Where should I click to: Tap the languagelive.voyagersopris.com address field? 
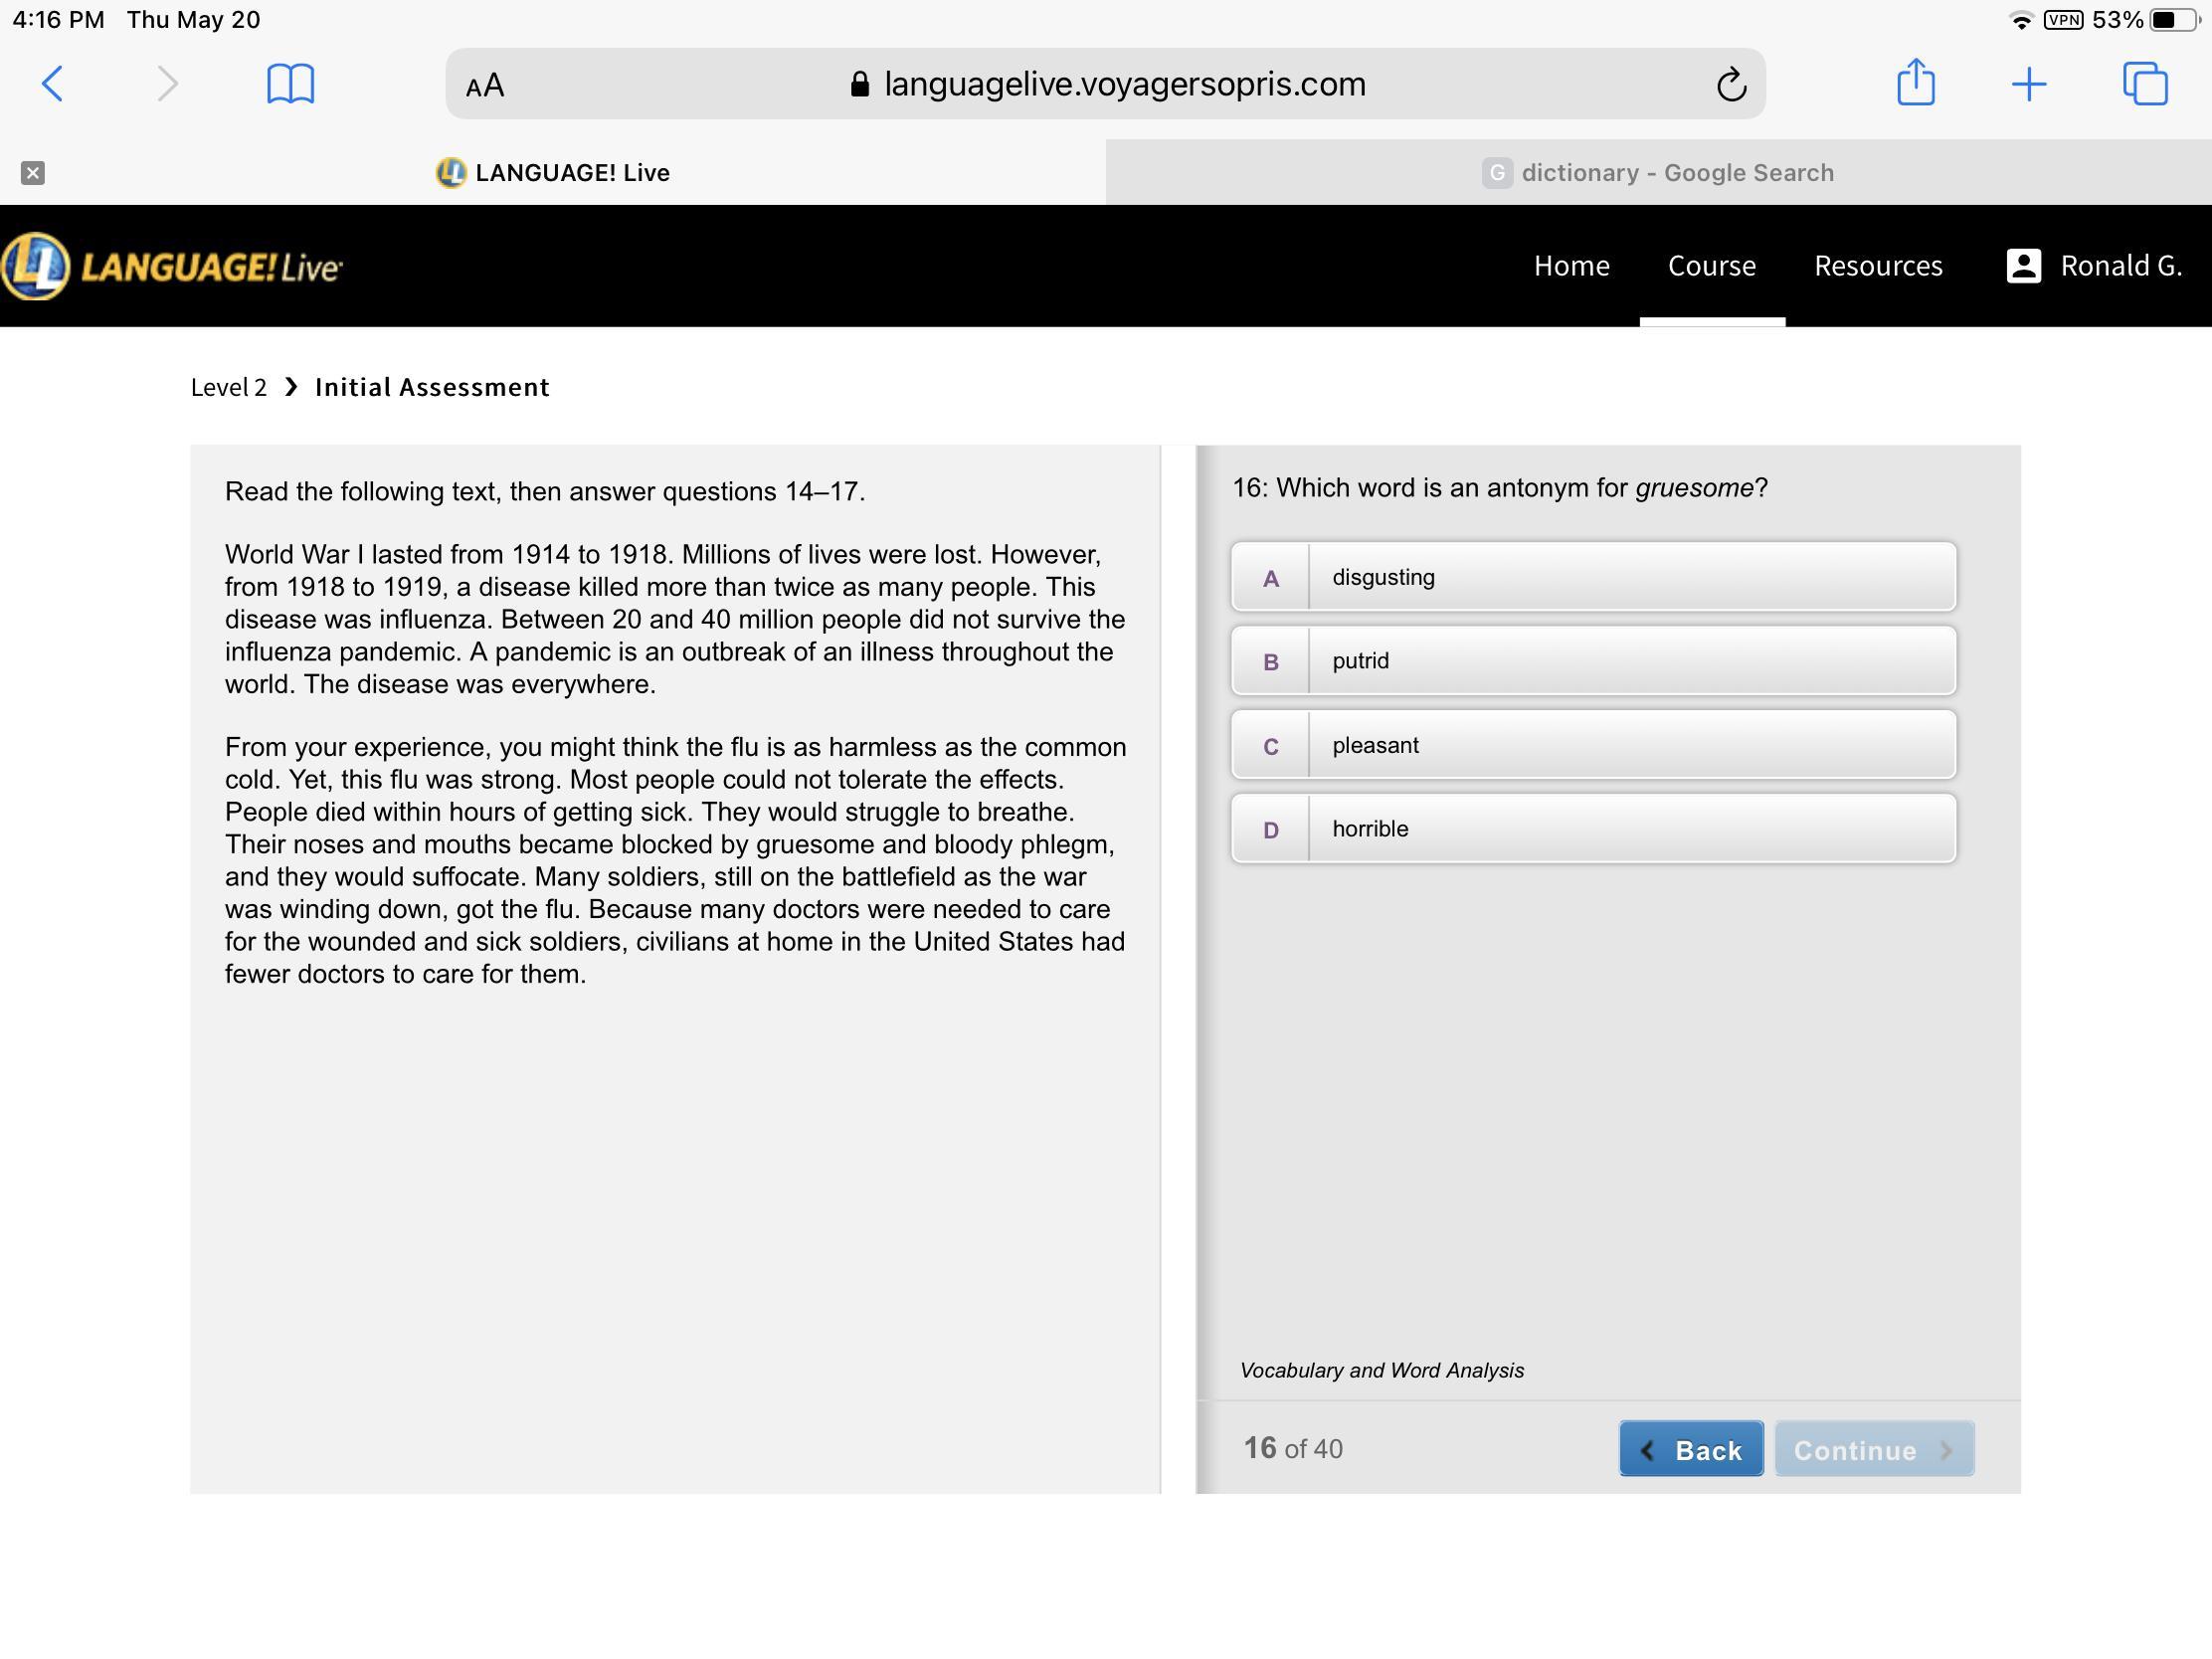(1123, 85)
